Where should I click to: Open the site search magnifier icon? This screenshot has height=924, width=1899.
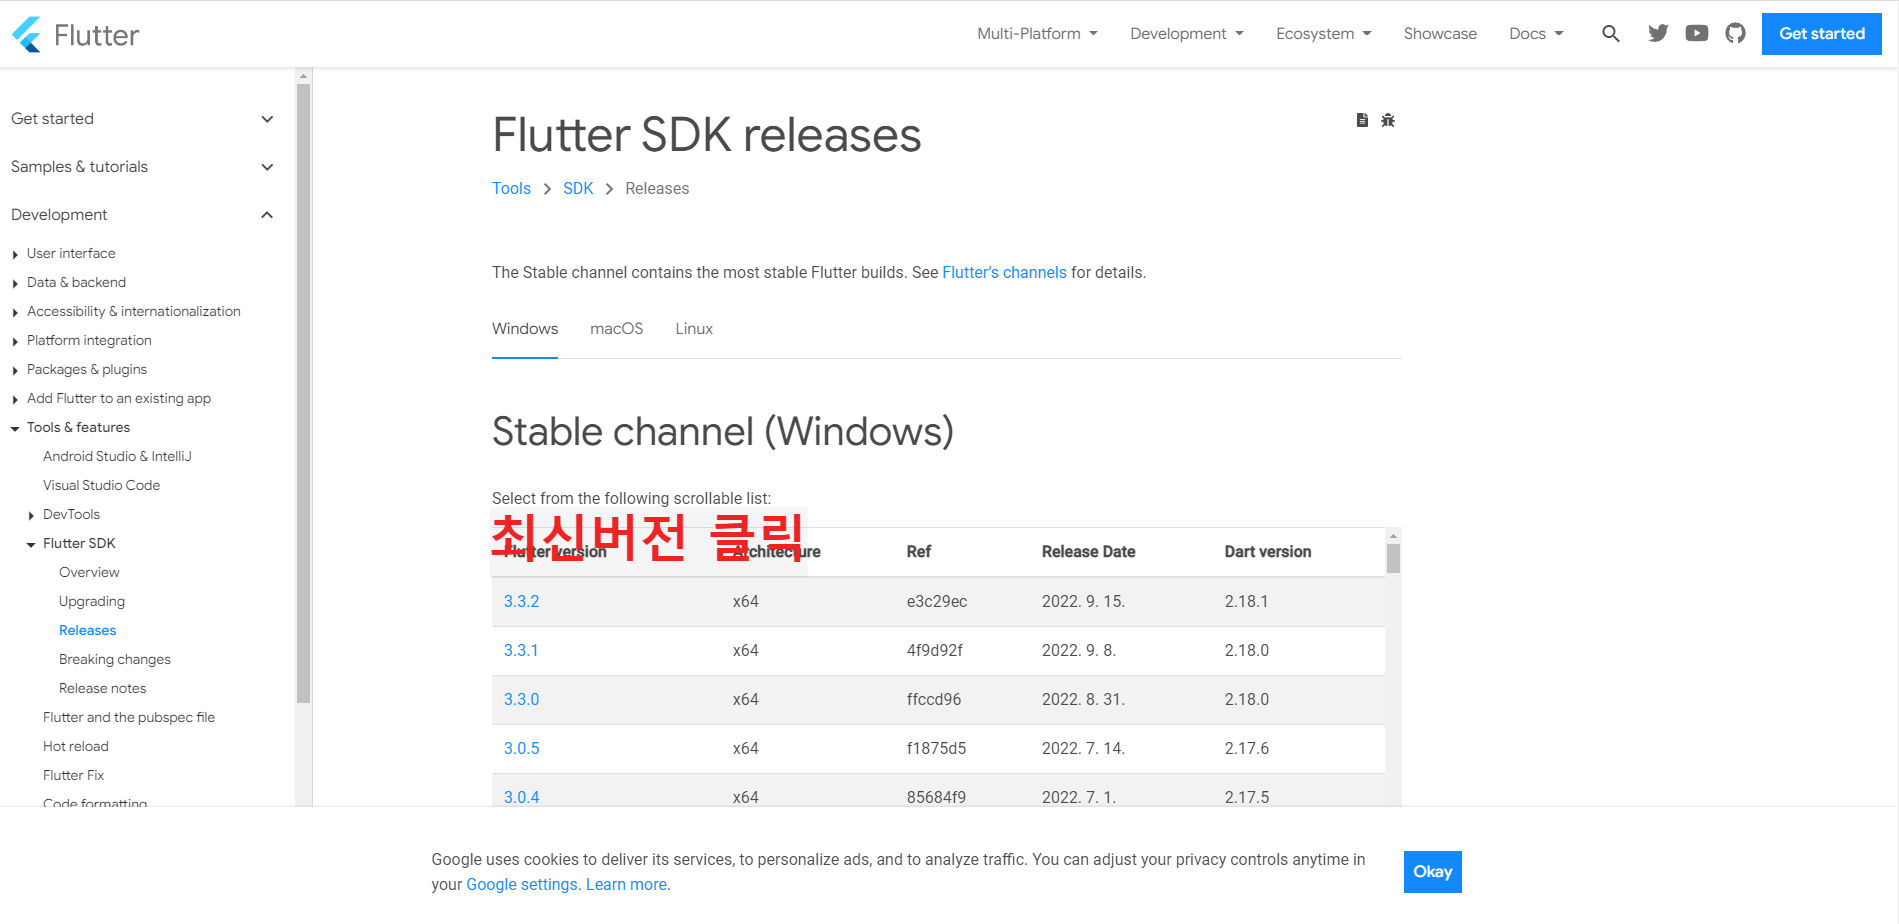[1610, 34]
